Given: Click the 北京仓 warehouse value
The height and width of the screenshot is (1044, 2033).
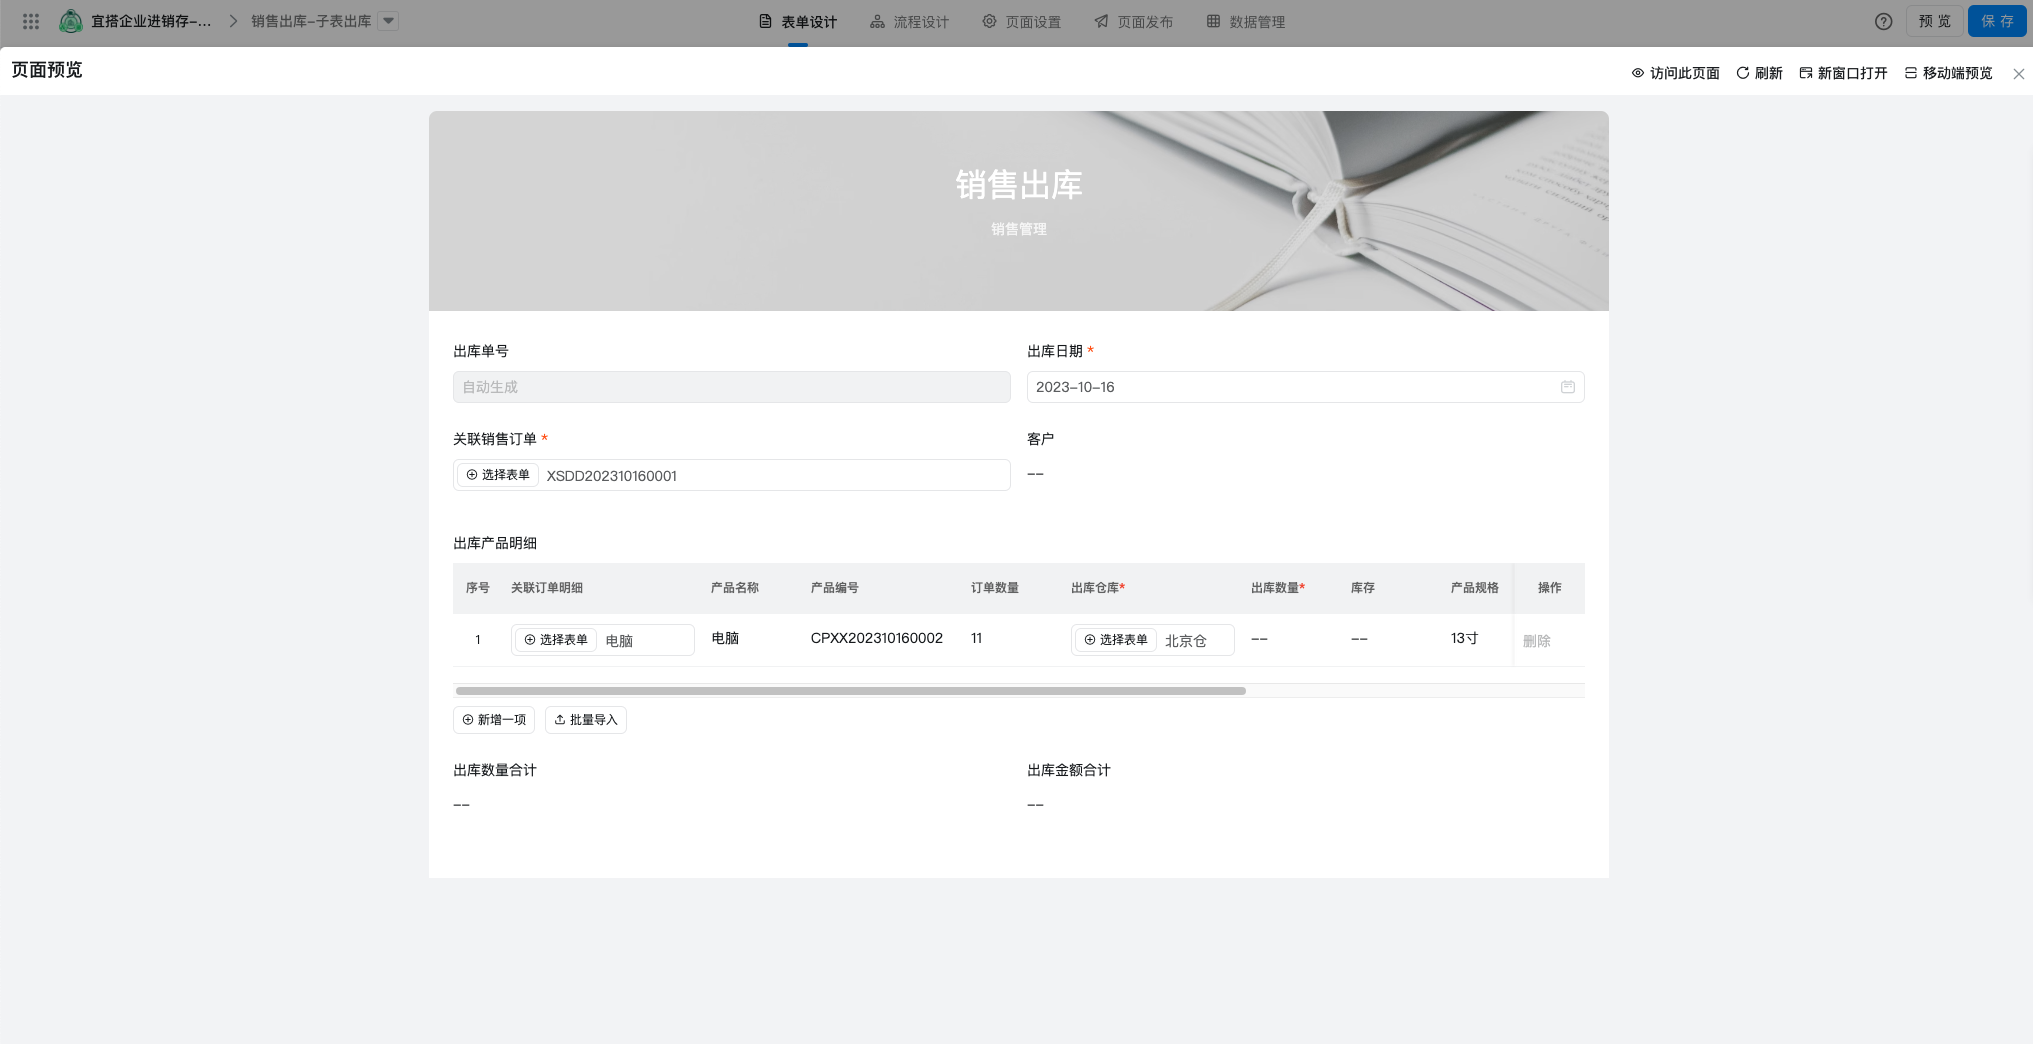Looking at the screenshot, I should [1185, 641].
